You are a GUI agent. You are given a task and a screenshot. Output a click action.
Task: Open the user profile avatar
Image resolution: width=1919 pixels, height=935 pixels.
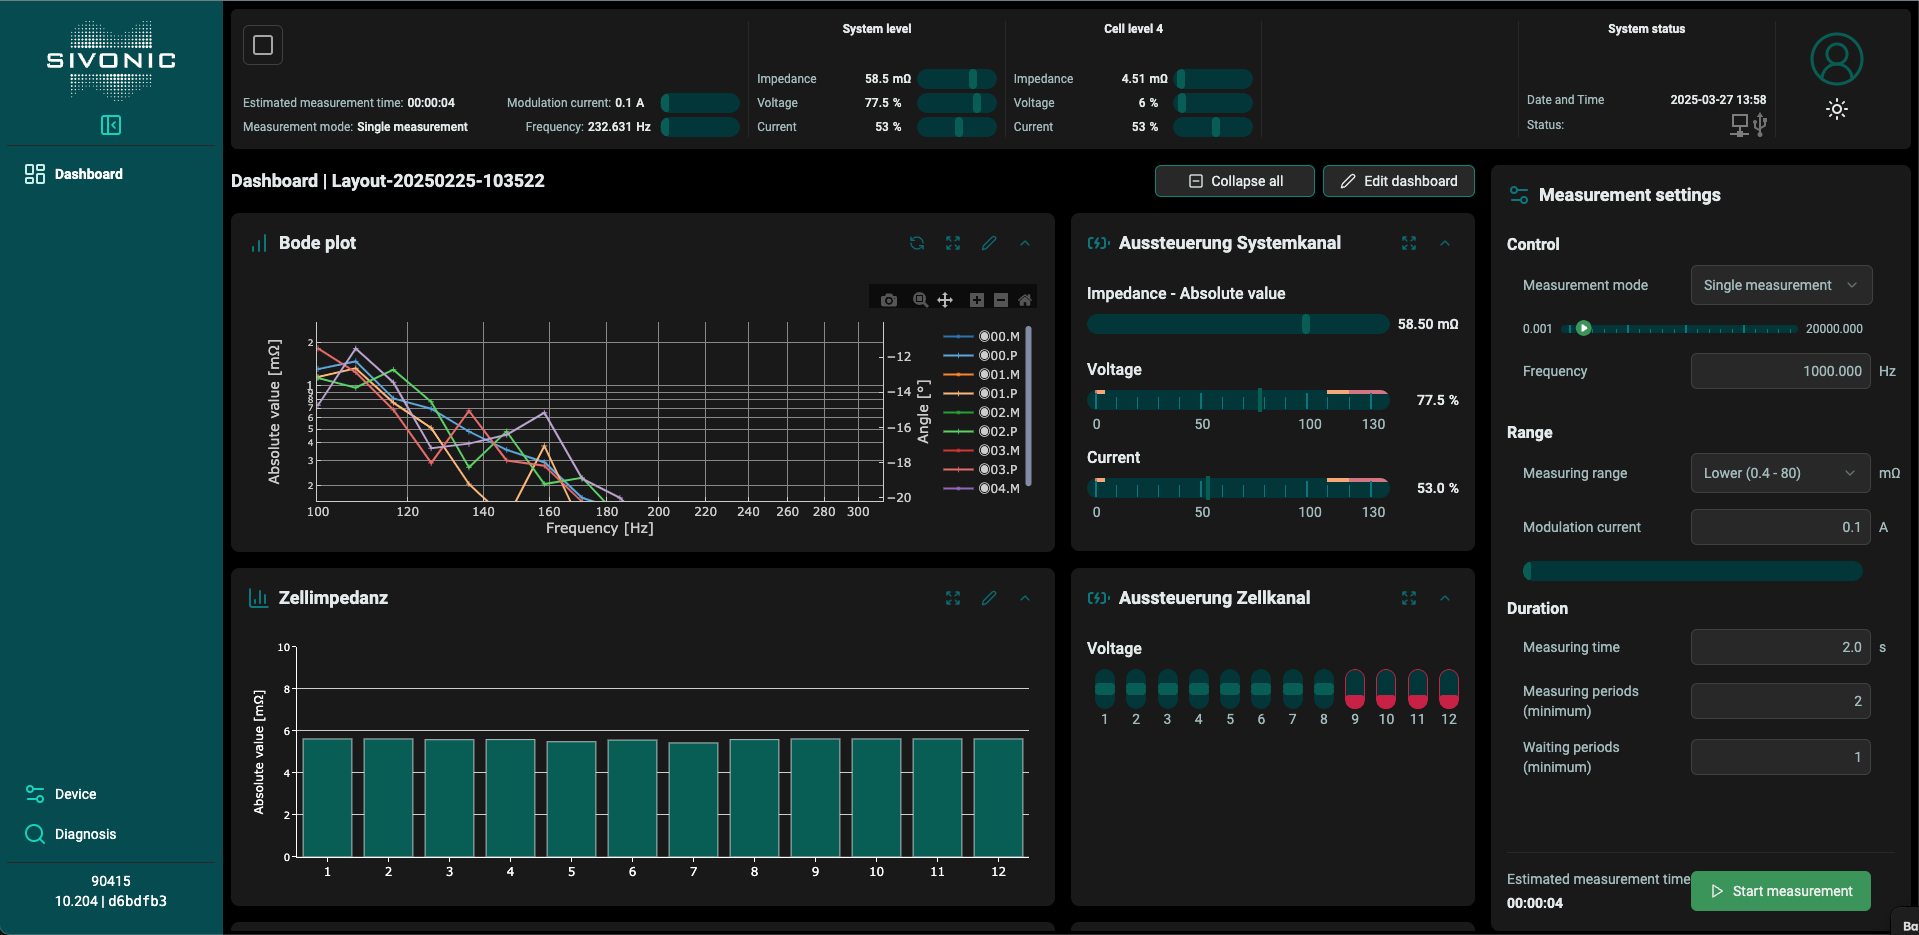(1836, 59)
